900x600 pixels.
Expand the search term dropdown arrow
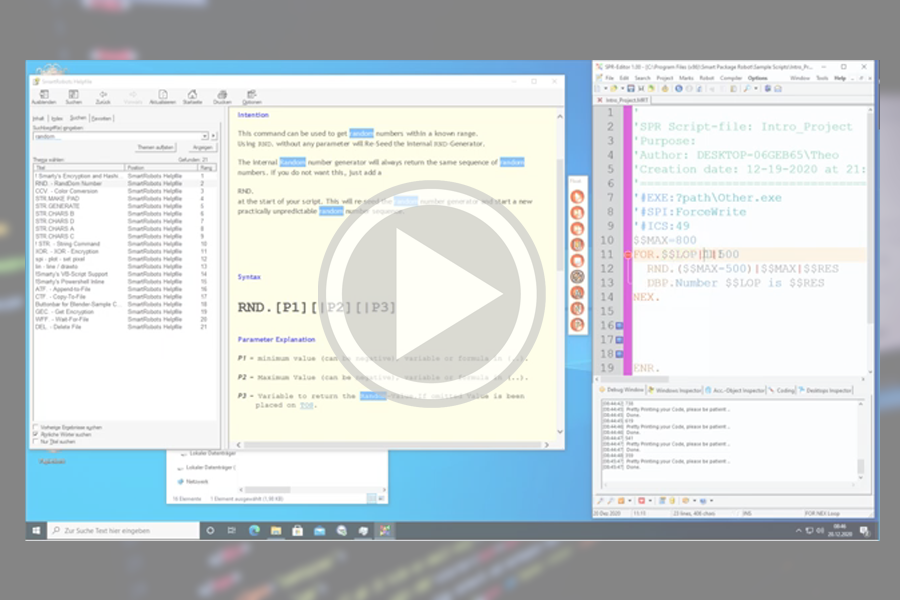[x=204, y=136]
